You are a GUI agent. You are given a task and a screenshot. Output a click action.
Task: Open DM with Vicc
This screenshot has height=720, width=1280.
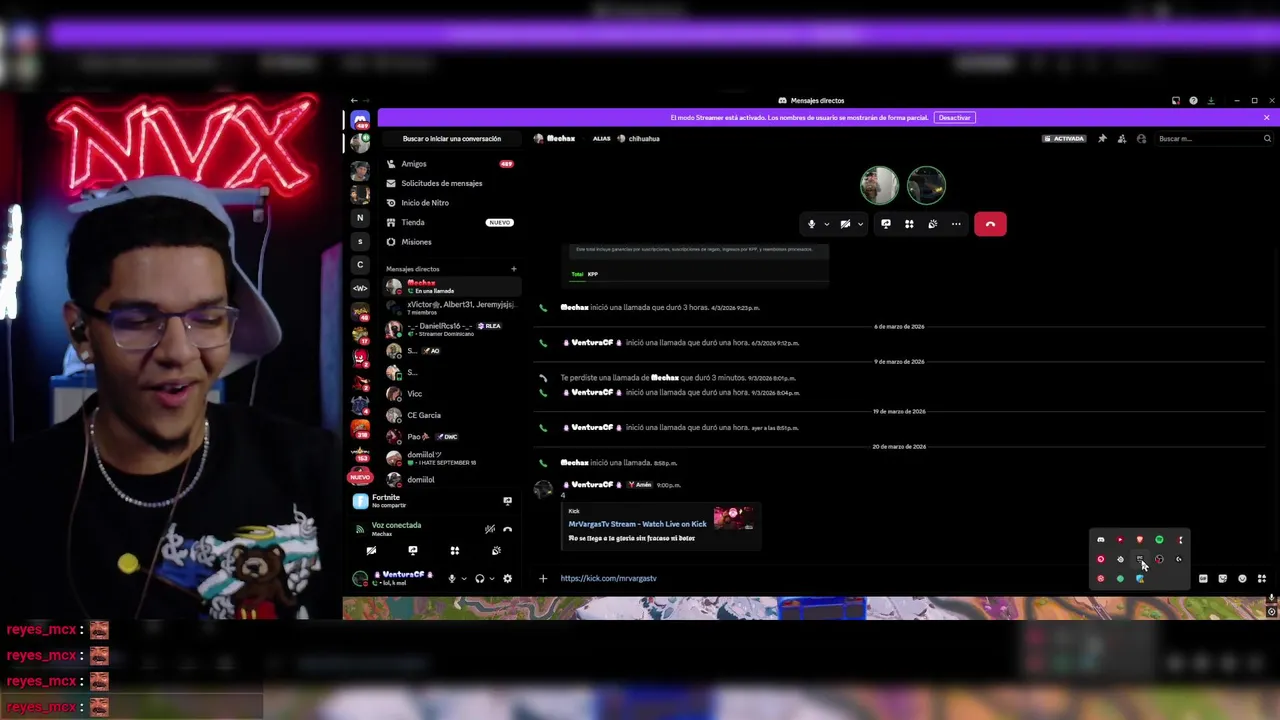pyautogui.click(x=450, y=394)
